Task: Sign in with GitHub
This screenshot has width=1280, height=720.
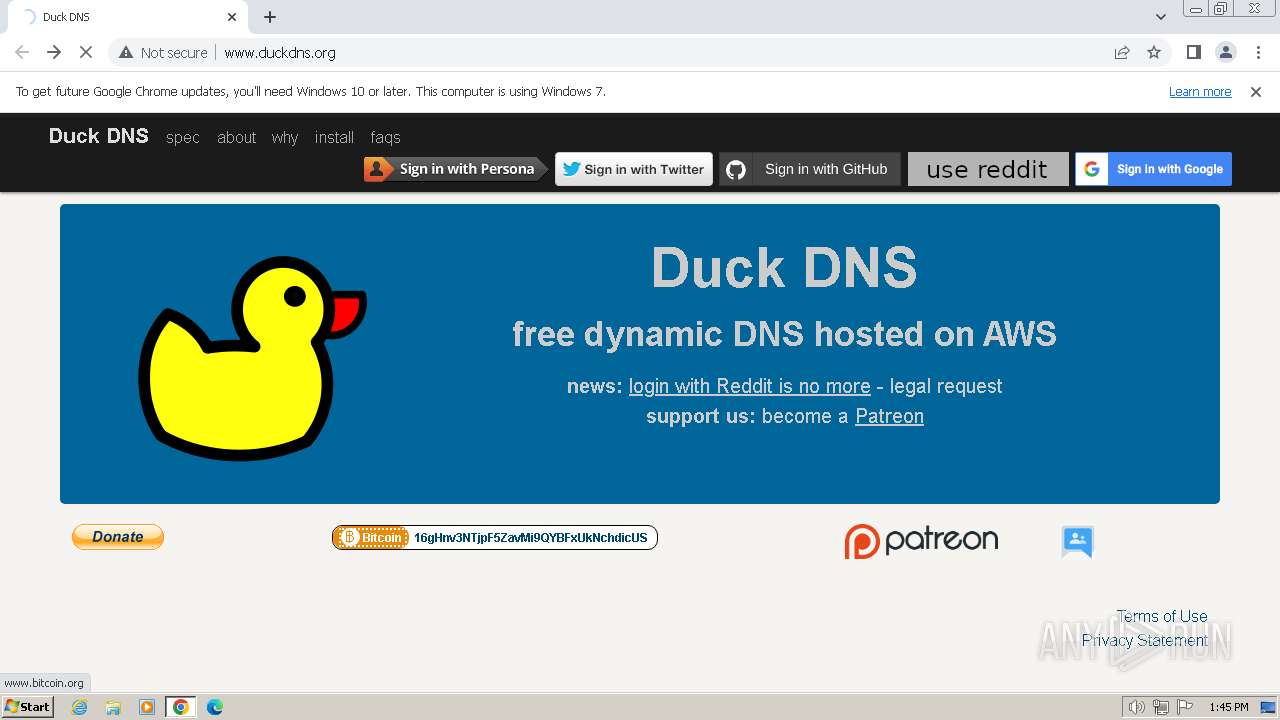Action: click(810, 169)
